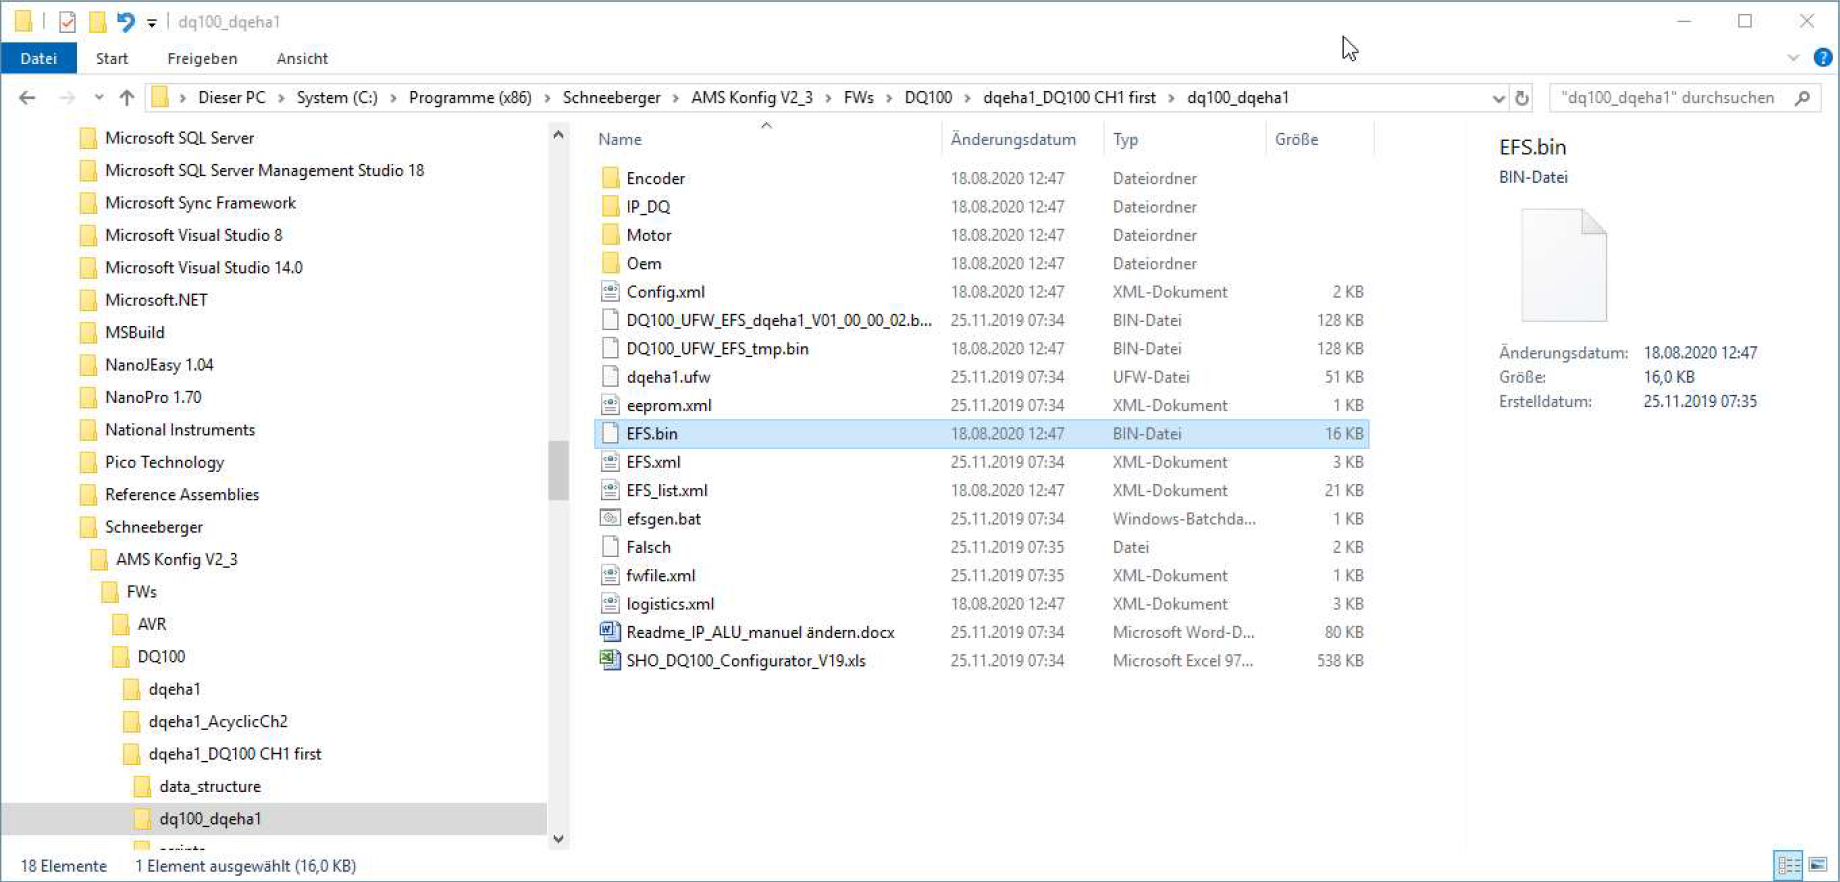Viewport: 1840px width, 882px height.
Task: Switch to the Ansicht ribbon tab
Action: pos(302,58)
